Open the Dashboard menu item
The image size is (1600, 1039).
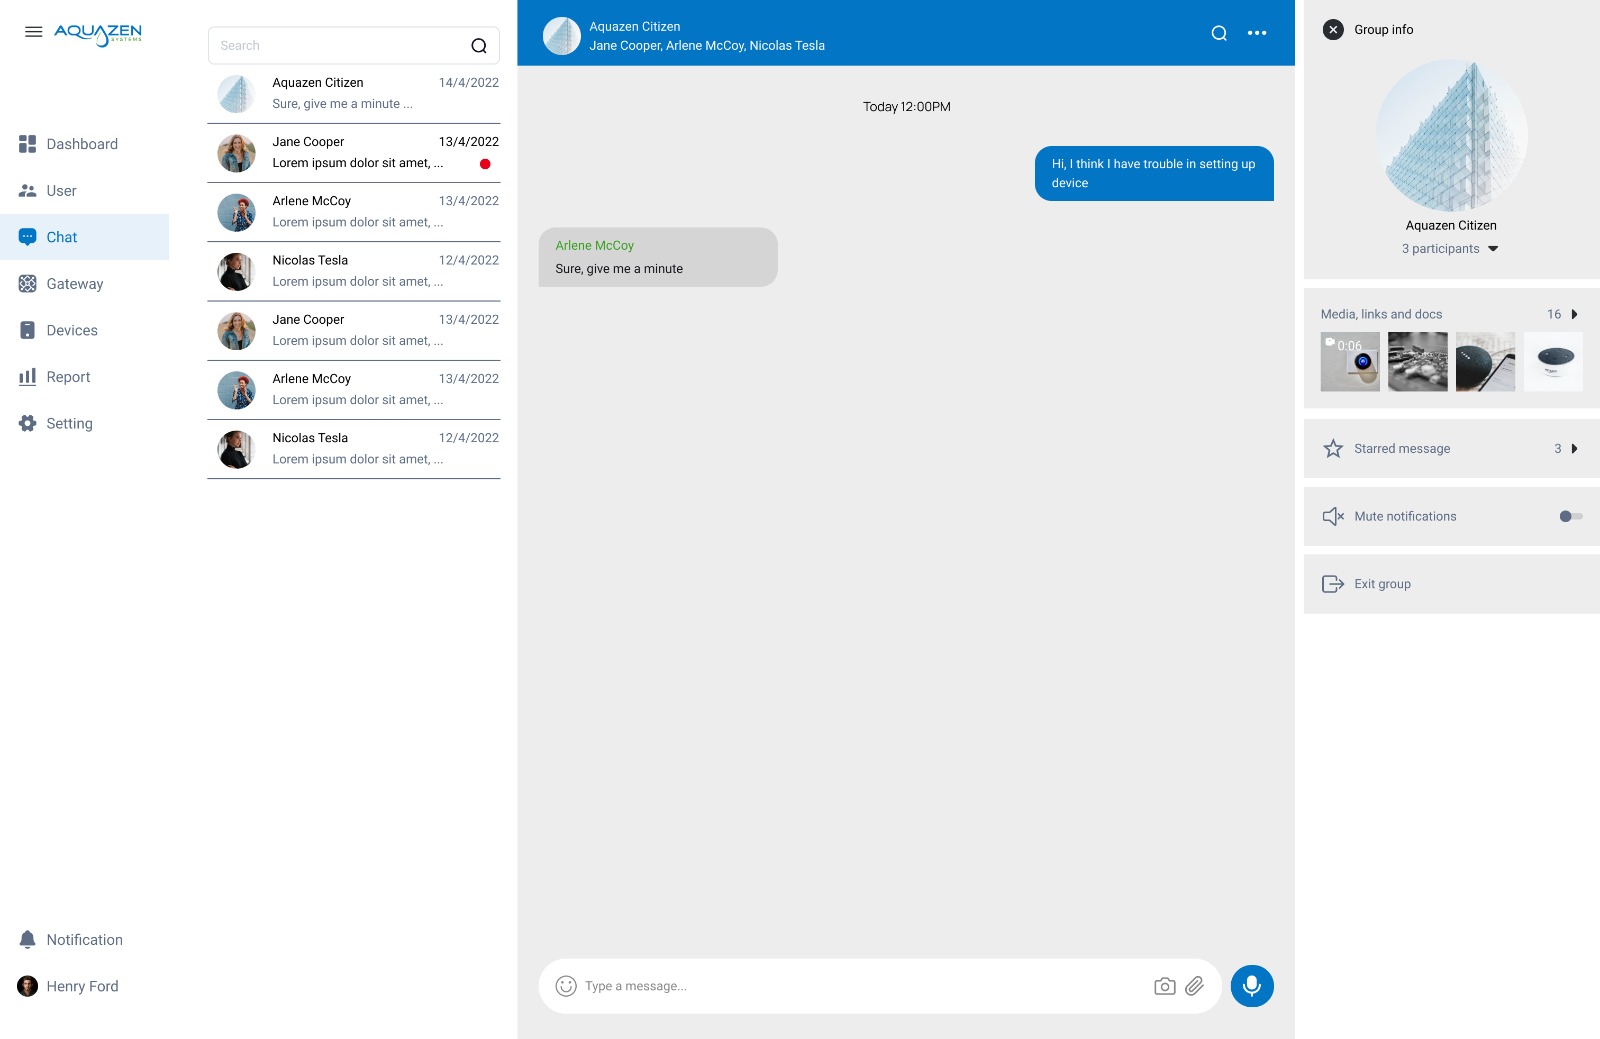click(x=81, y=144)
